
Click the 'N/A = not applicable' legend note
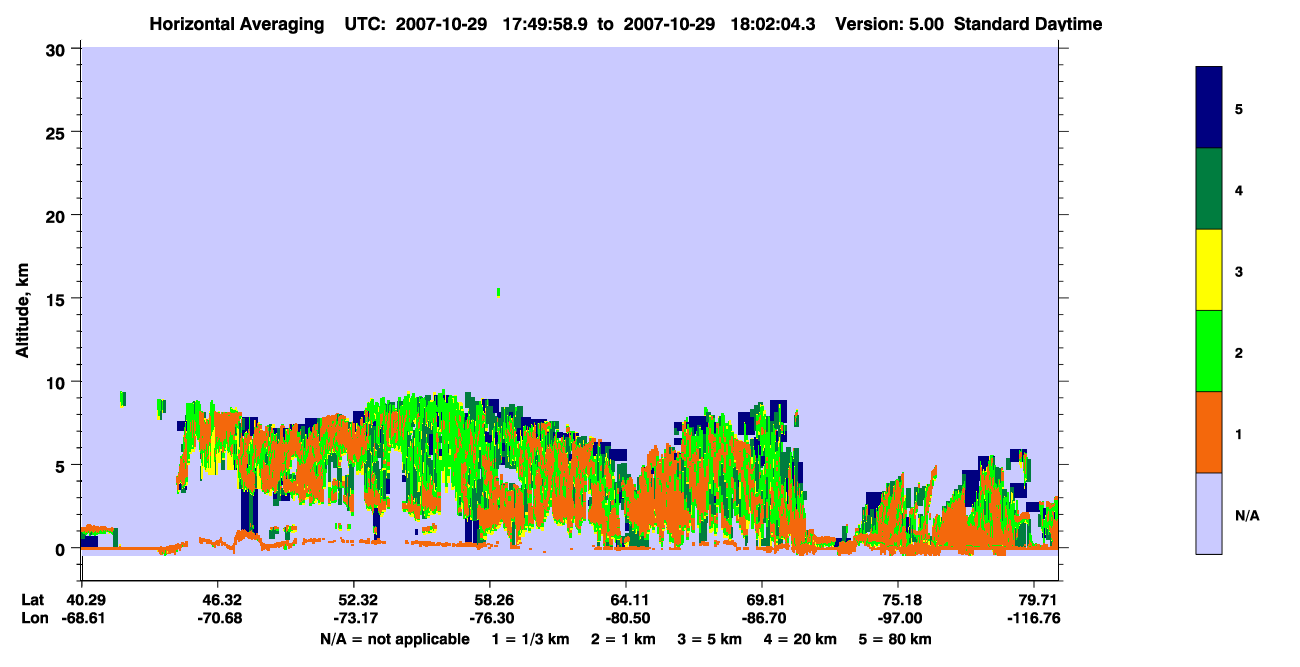pyautogui.click(x=394, y=639)
